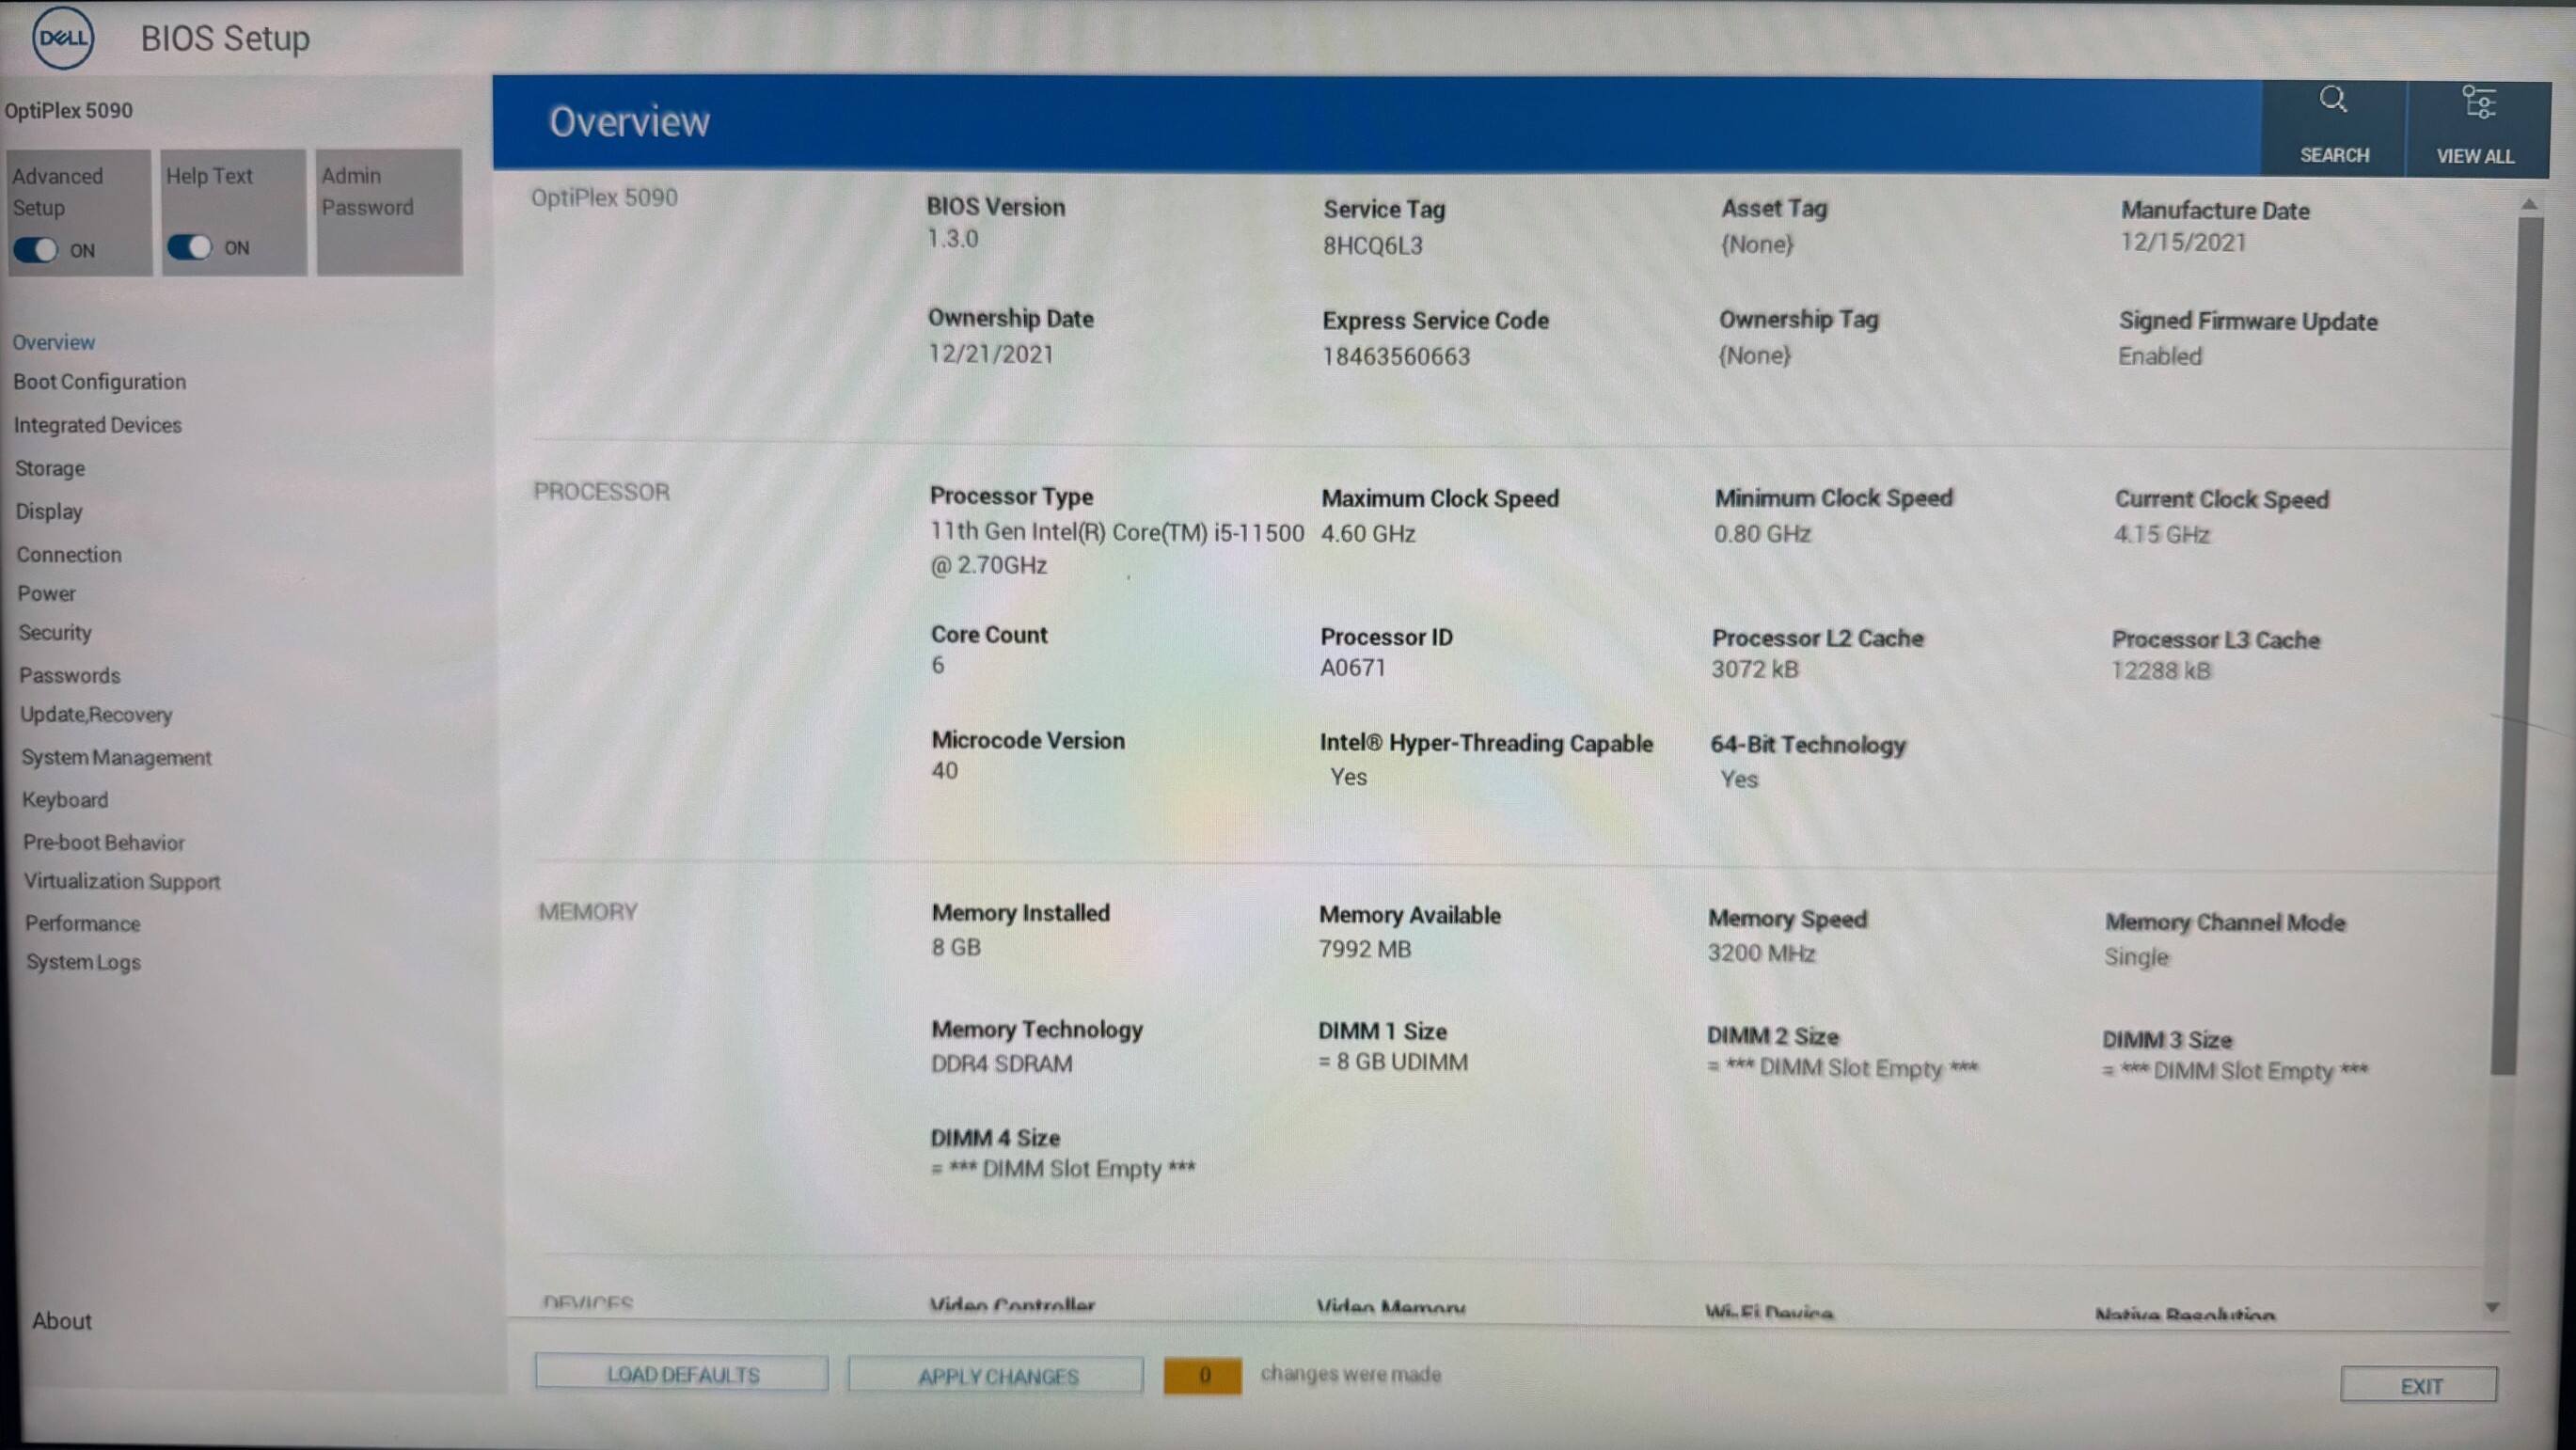
Task: Click the orange changes counter box
Action: (x=1203, y=1375)
